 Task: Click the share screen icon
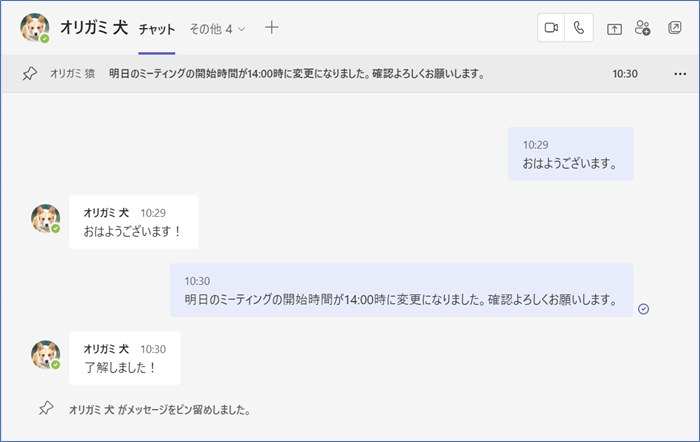614,29
